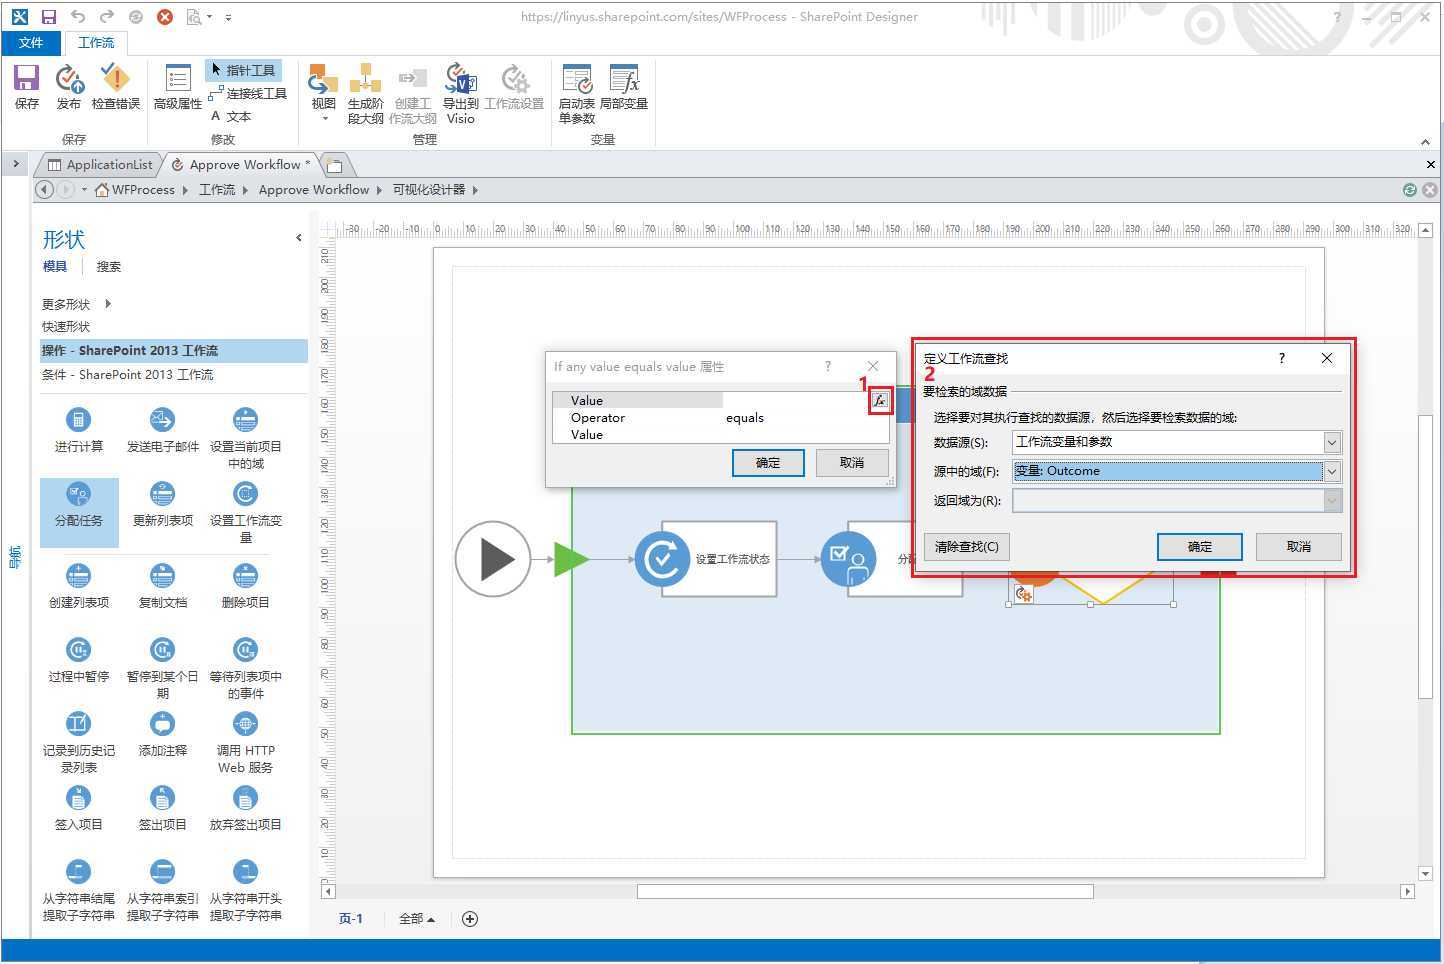Click the canvas horizontal scrollbar

[865, 891]
